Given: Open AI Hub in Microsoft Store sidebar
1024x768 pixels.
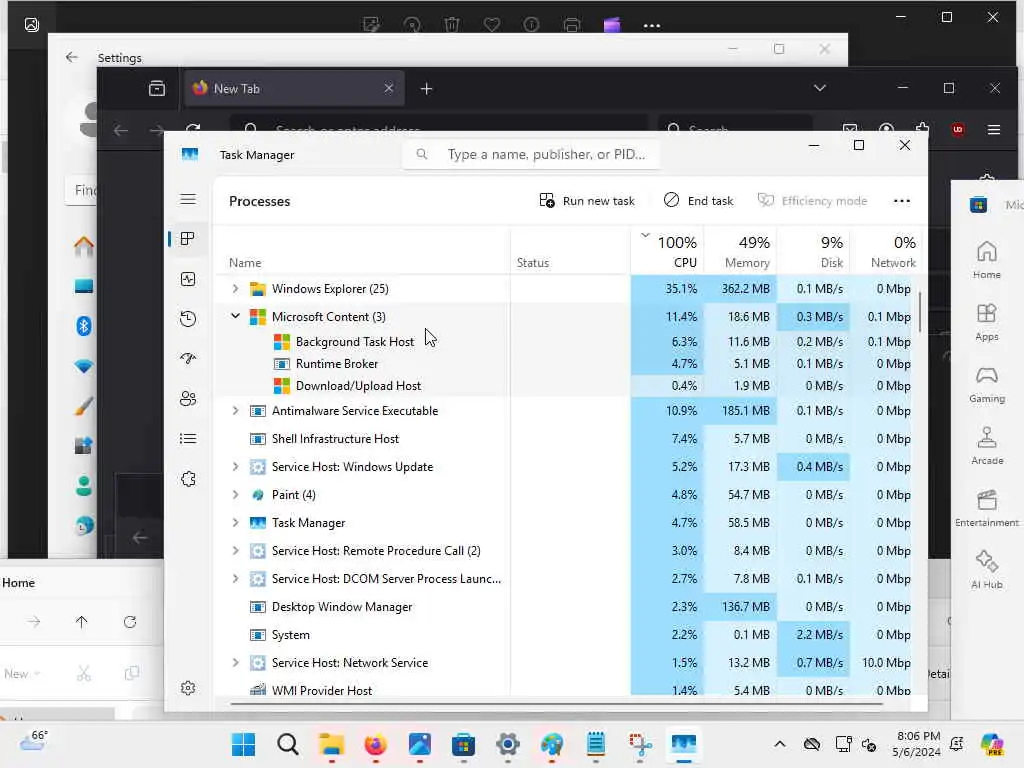Looking at the screenshot, I should [x=986, y=570].
